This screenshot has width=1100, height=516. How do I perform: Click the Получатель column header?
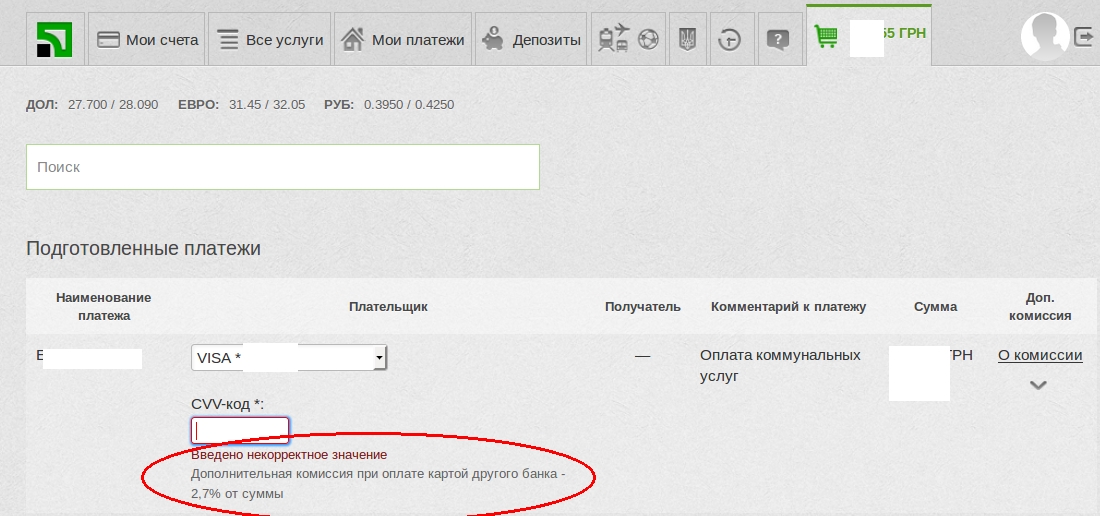[643, 306]
